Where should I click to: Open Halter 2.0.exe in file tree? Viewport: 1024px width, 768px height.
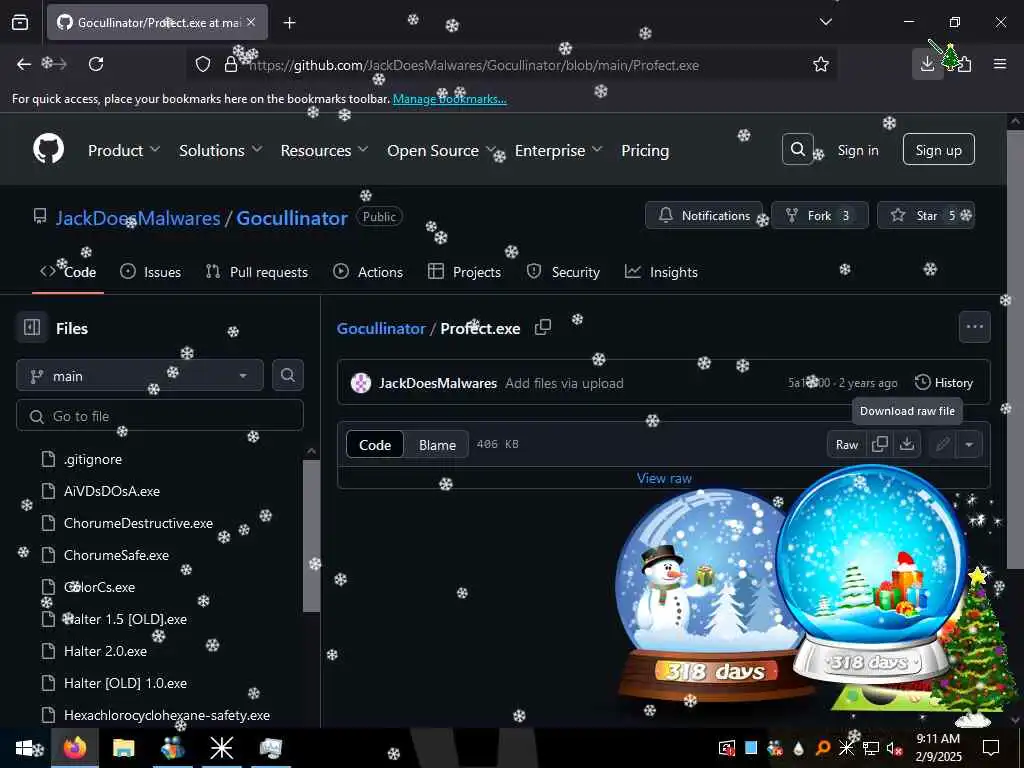(105, 651)
